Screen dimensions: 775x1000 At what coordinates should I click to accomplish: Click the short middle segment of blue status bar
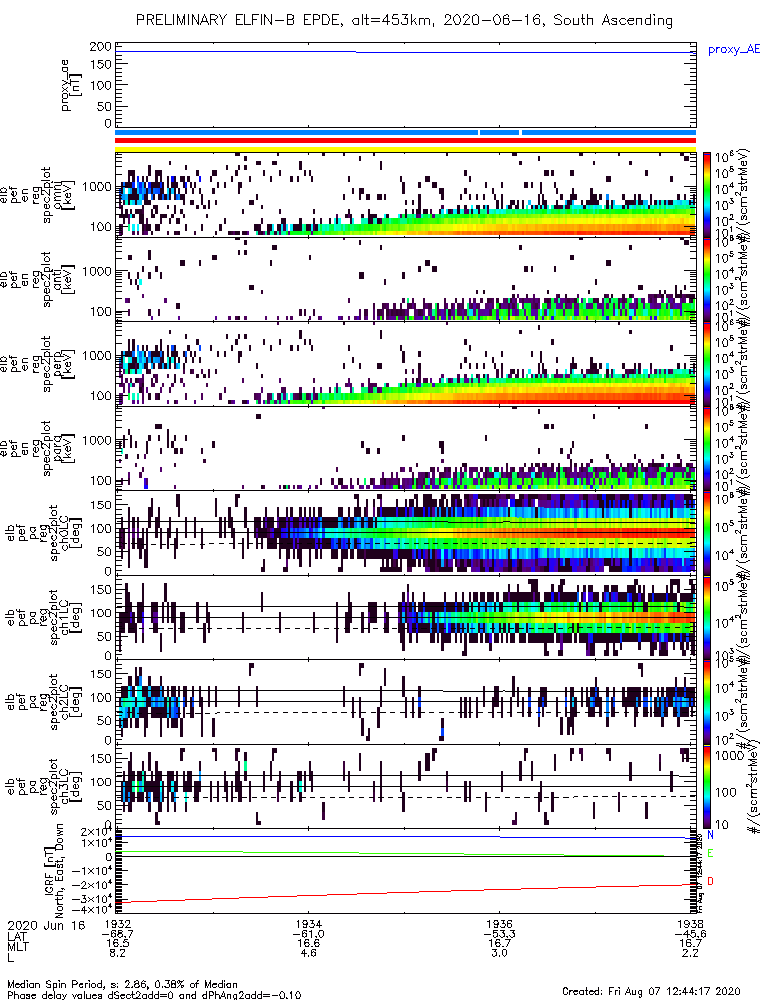pyautogui.click(x=499, y=133)
